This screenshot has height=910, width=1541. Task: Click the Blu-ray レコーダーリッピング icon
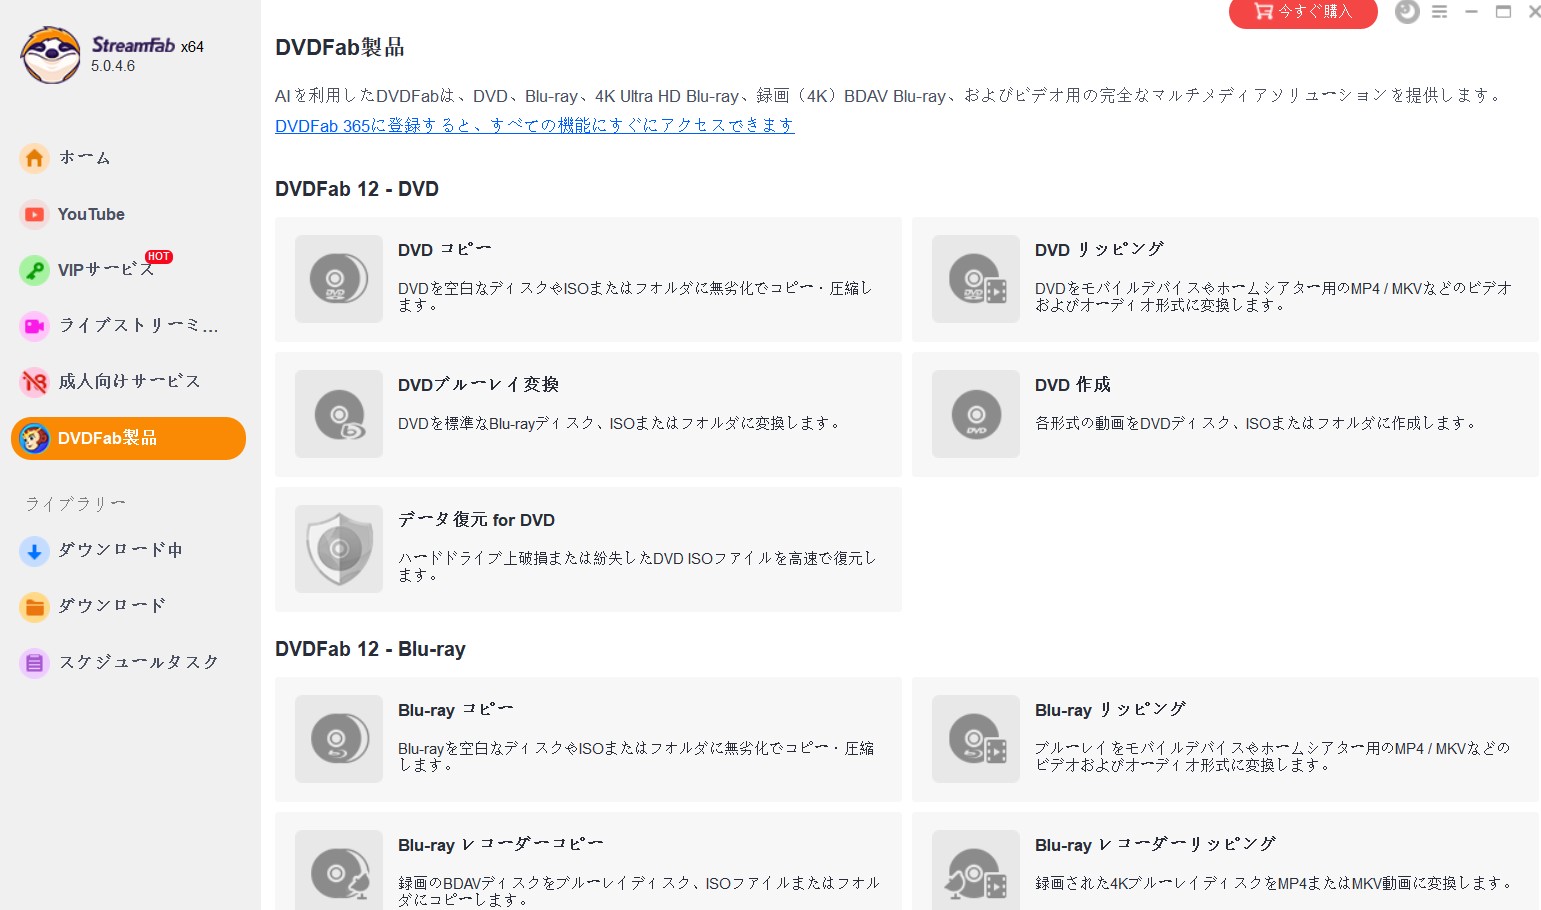click(975, 872)
